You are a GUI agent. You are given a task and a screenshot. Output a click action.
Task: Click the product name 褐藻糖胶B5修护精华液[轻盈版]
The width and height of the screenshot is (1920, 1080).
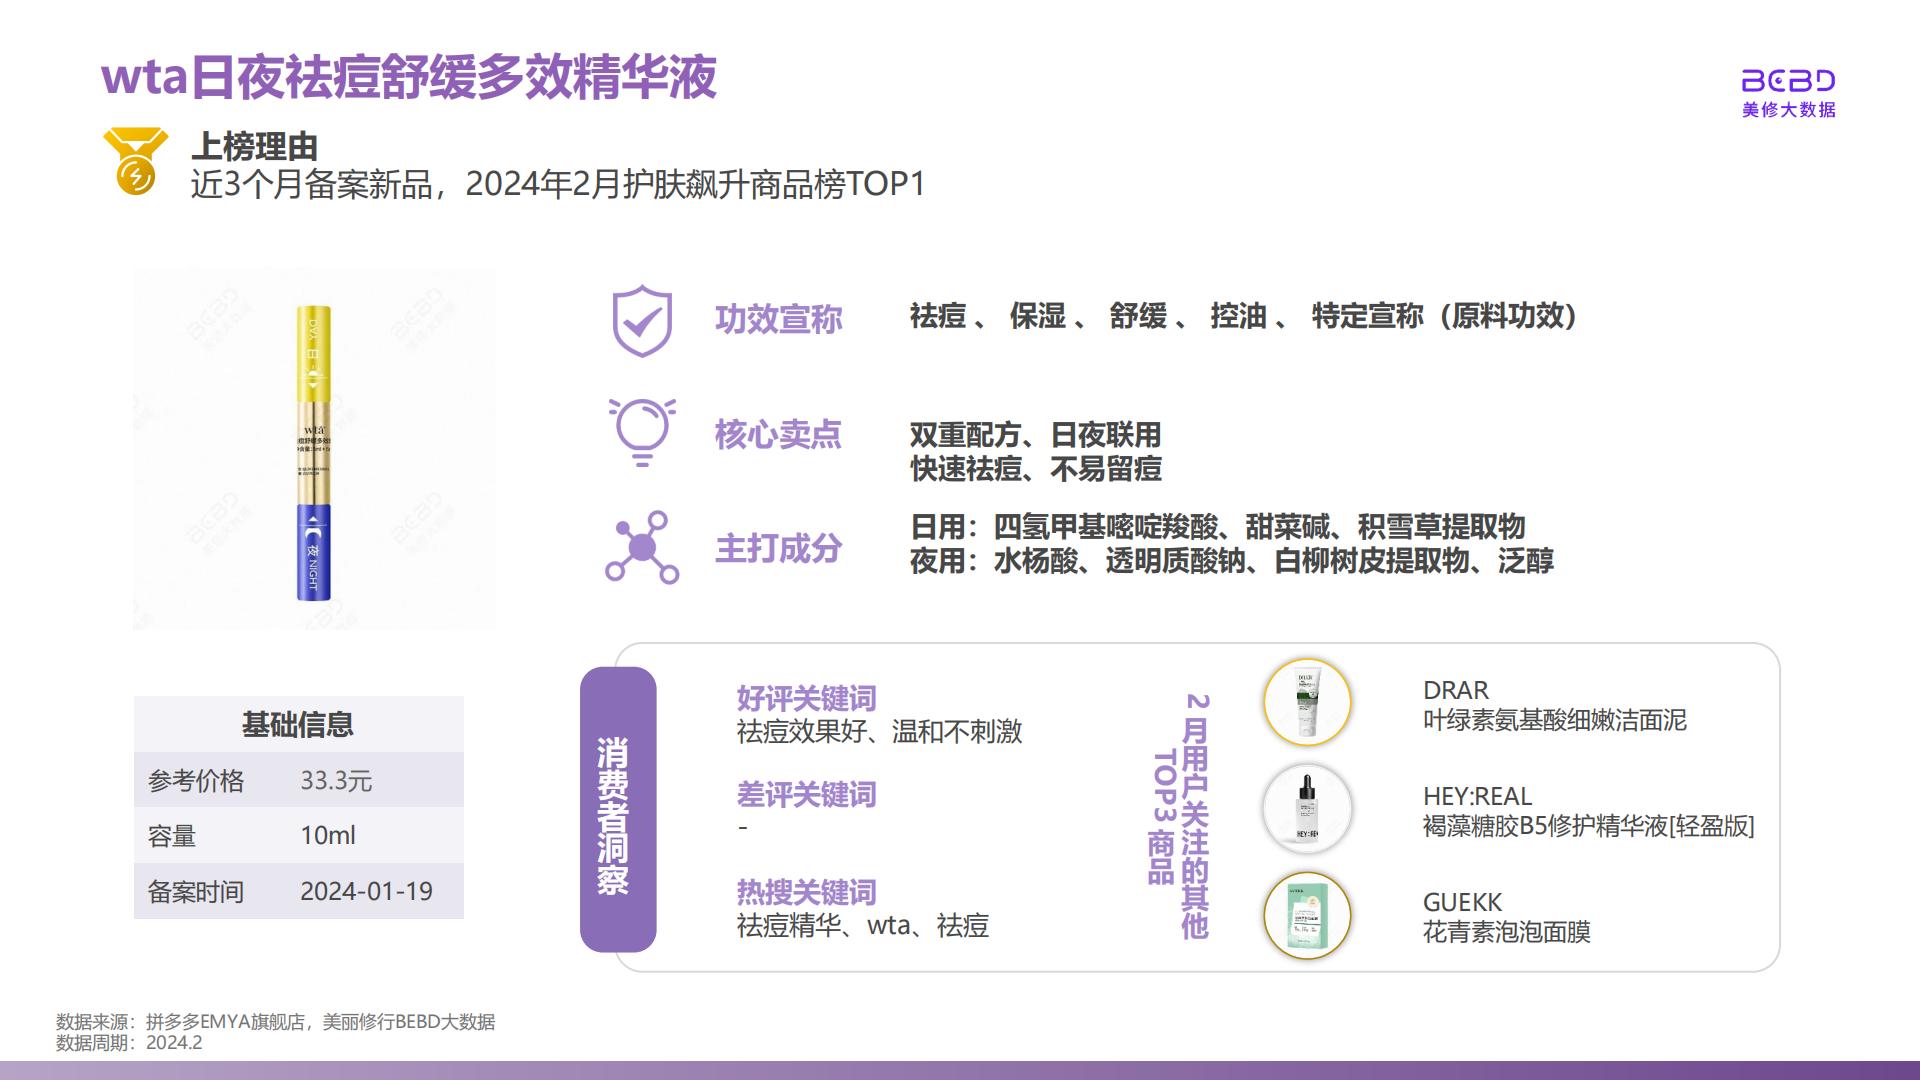click(x=1588, y=827)
